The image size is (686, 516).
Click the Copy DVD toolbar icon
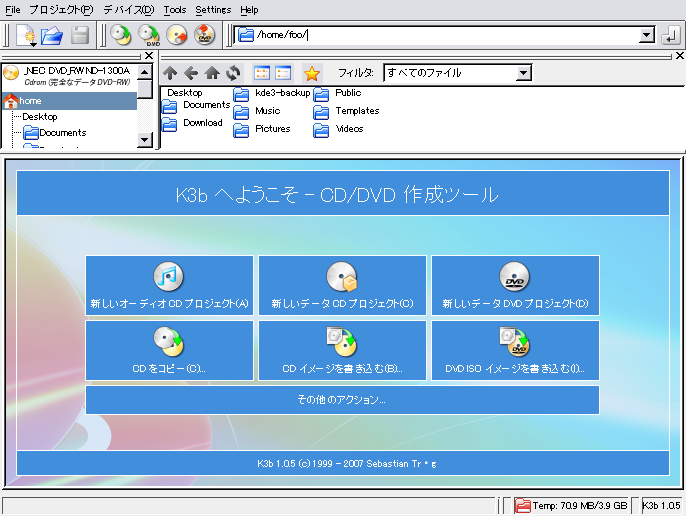tap(149, 36)
